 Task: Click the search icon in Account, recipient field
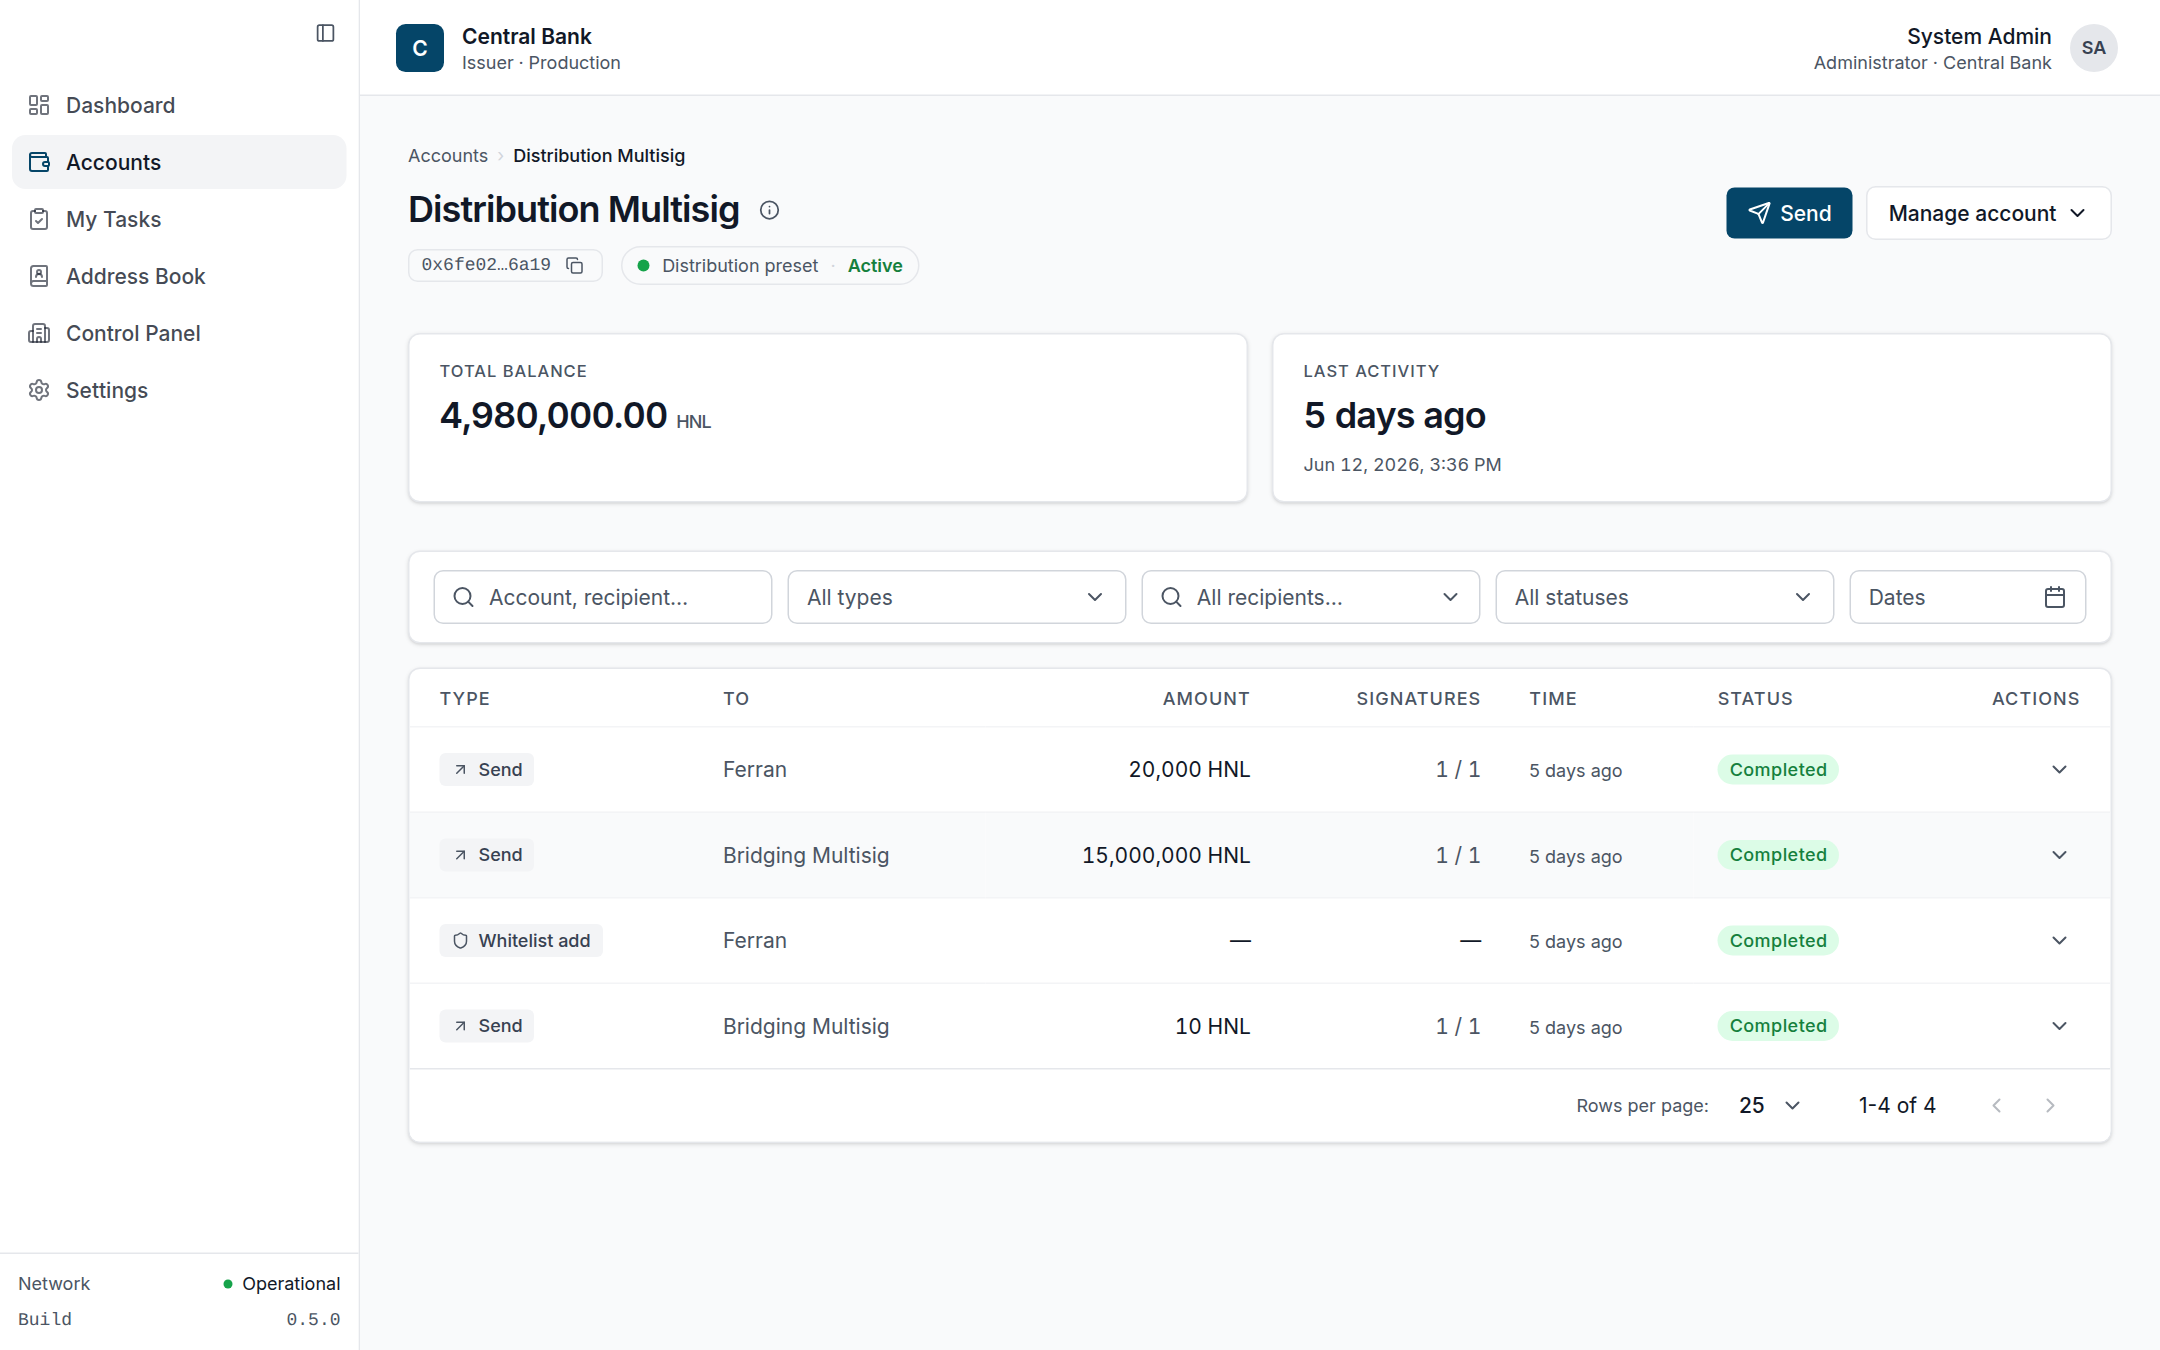click(x=463, y=597)
